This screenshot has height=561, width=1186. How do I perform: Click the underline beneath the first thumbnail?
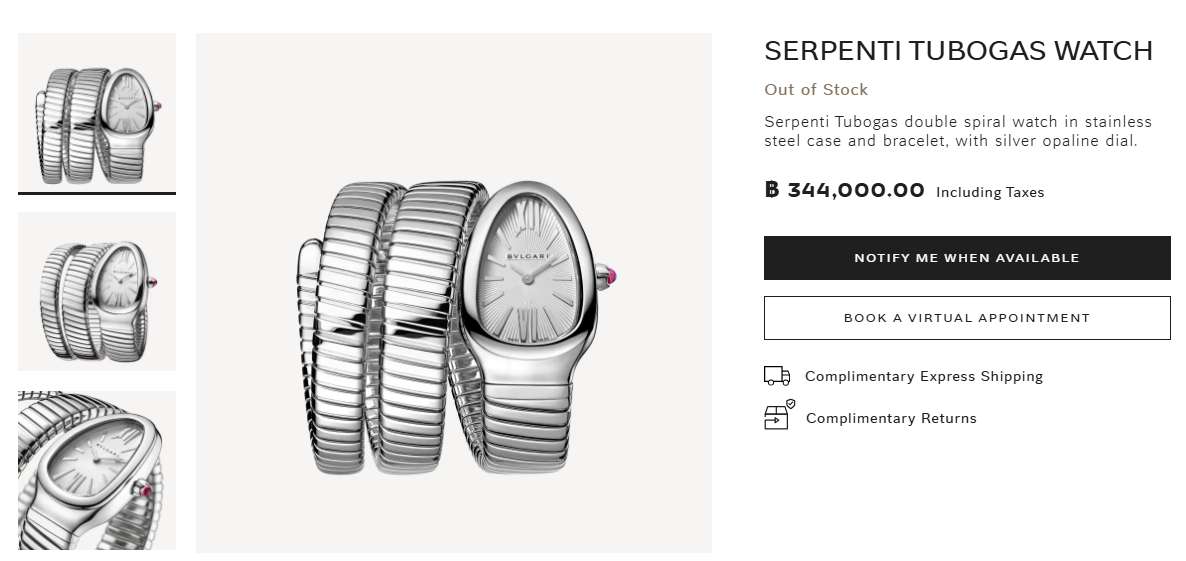[x=97, y=193]
